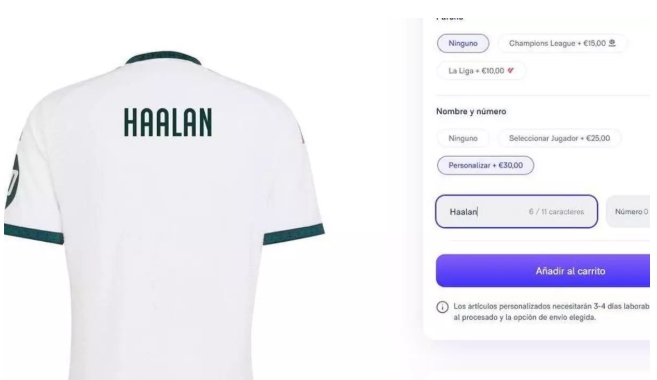The height and width of the screenshot is (380, 657).
Task: Click the personalized items processing notice text
Action: (x=551, y=312)
